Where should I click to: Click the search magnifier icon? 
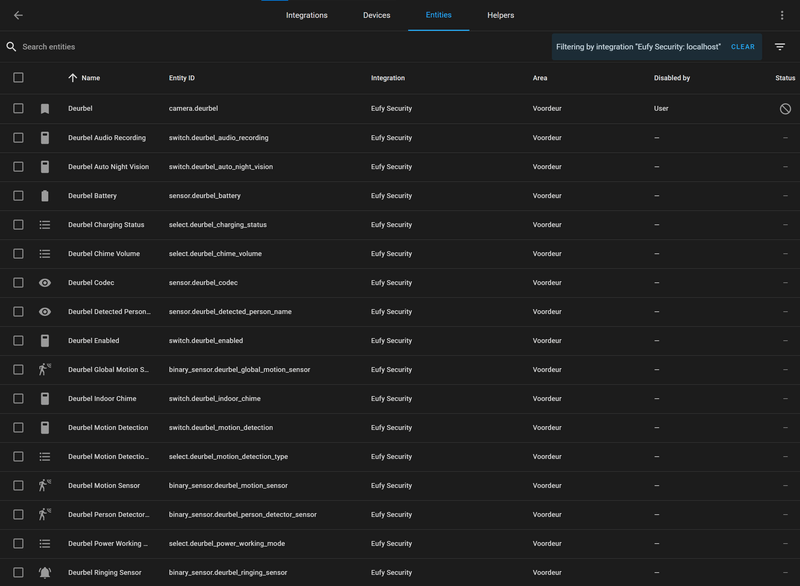click(11, 46)
